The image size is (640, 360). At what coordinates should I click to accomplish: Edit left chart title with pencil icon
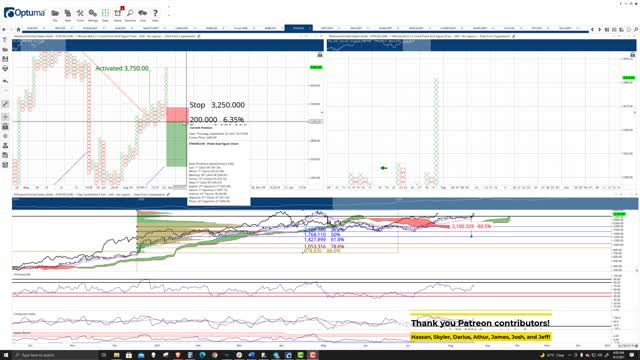coord(199,36)
